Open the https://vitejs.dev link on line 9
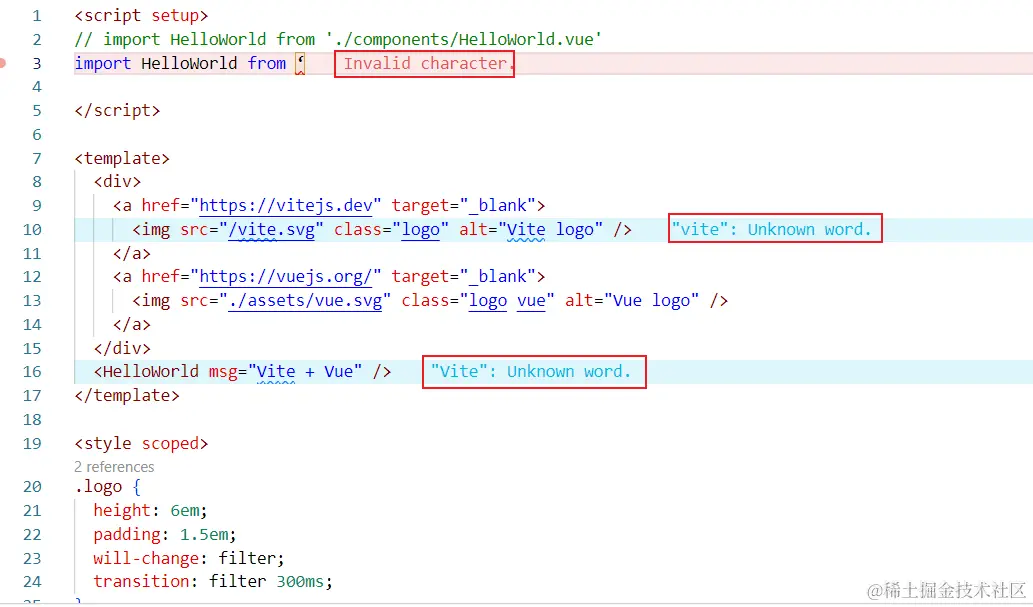1033x607 pixels. [286, 206]
